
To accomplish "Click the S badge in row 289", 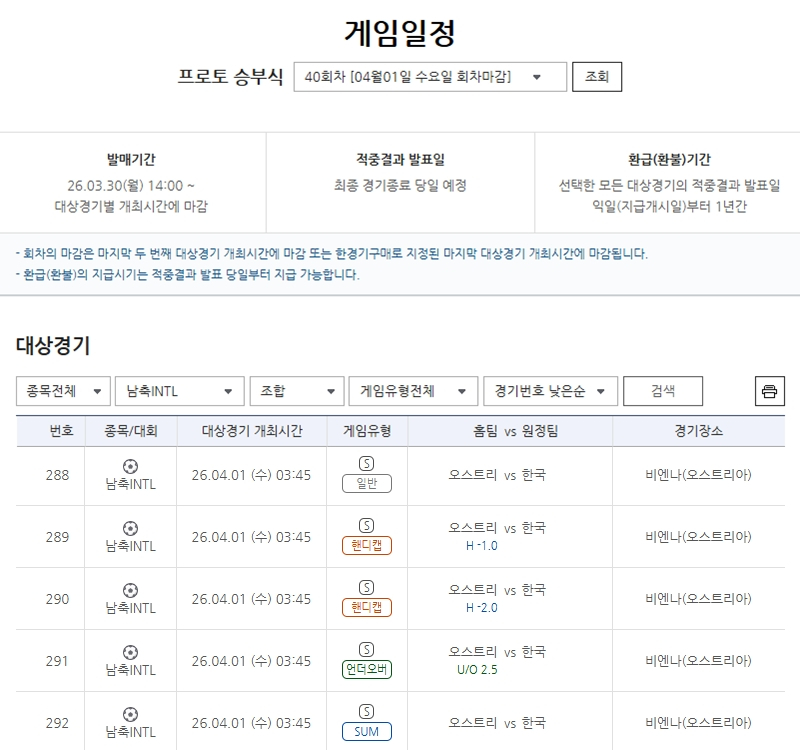I will coord(366,526).
